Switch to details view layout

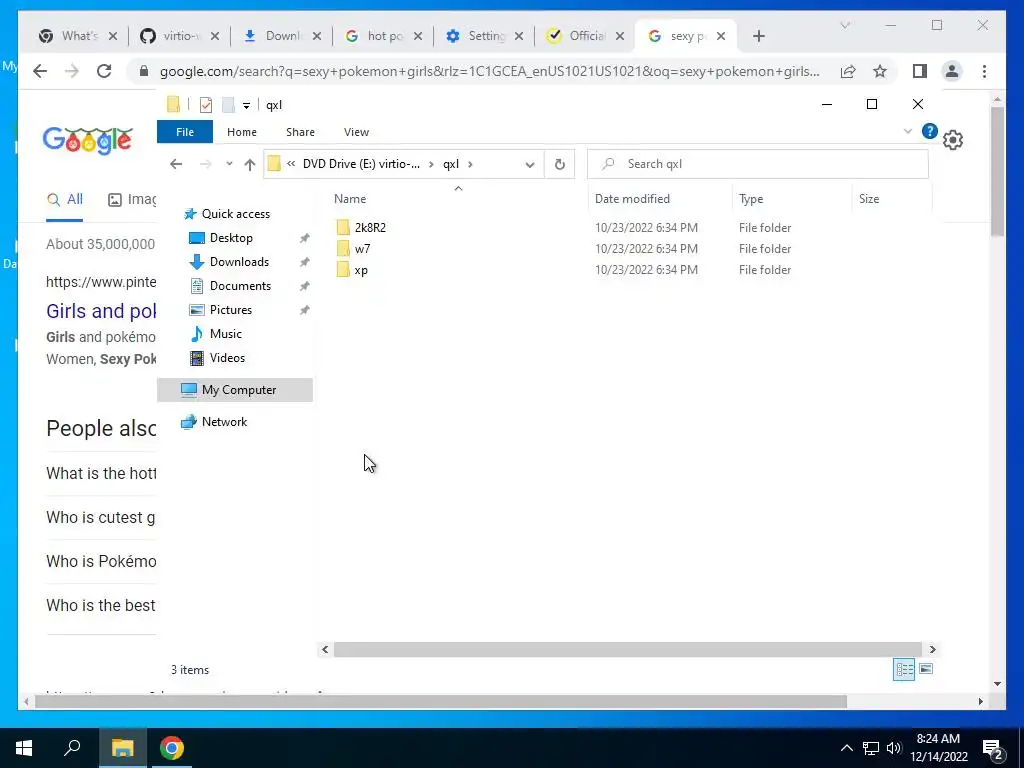(904, 669)
